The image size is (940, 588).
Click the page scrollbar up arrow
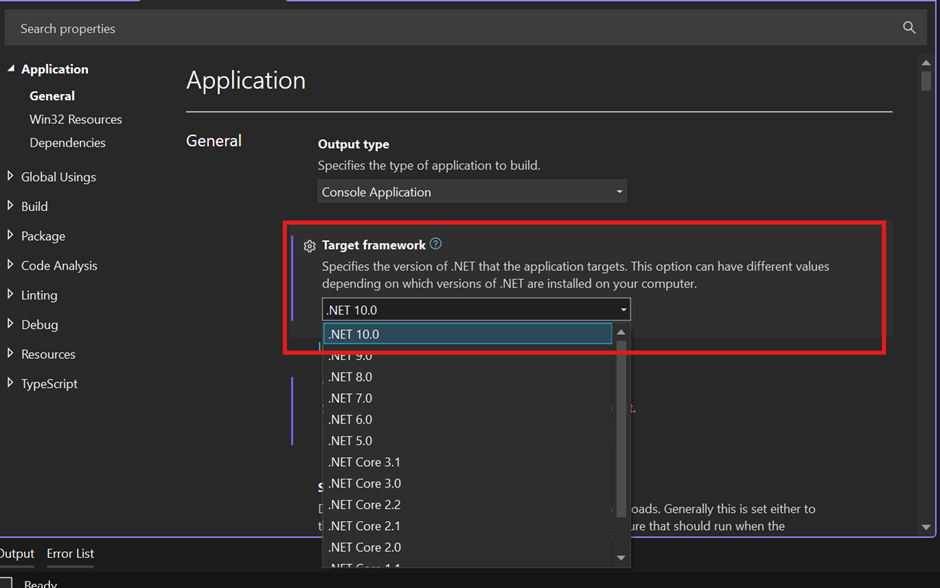(x=926, y=64)
